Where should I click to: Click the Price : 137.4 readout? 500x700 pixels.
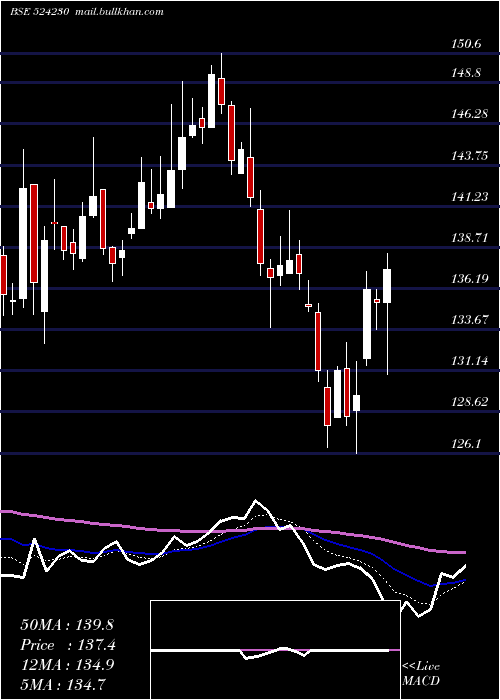tap(68, 645)
